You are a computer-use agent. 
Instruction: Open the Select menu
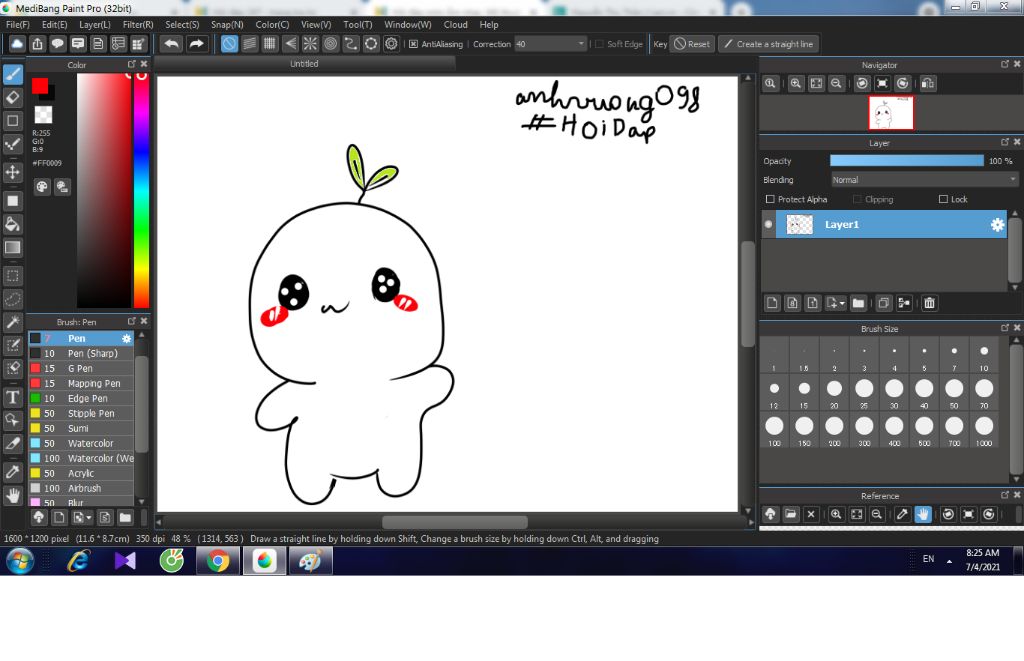coord(182,24)
